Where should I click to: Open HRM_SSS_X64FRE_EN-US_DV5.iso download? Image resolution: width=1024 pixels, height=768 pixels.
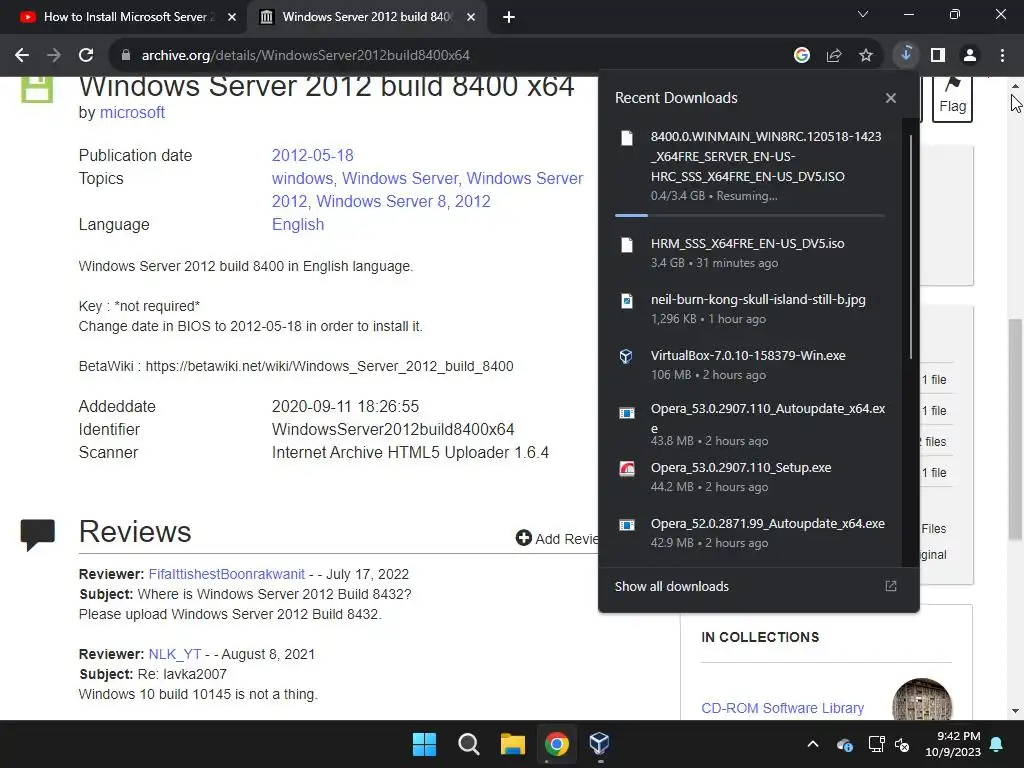coord(750,253)
